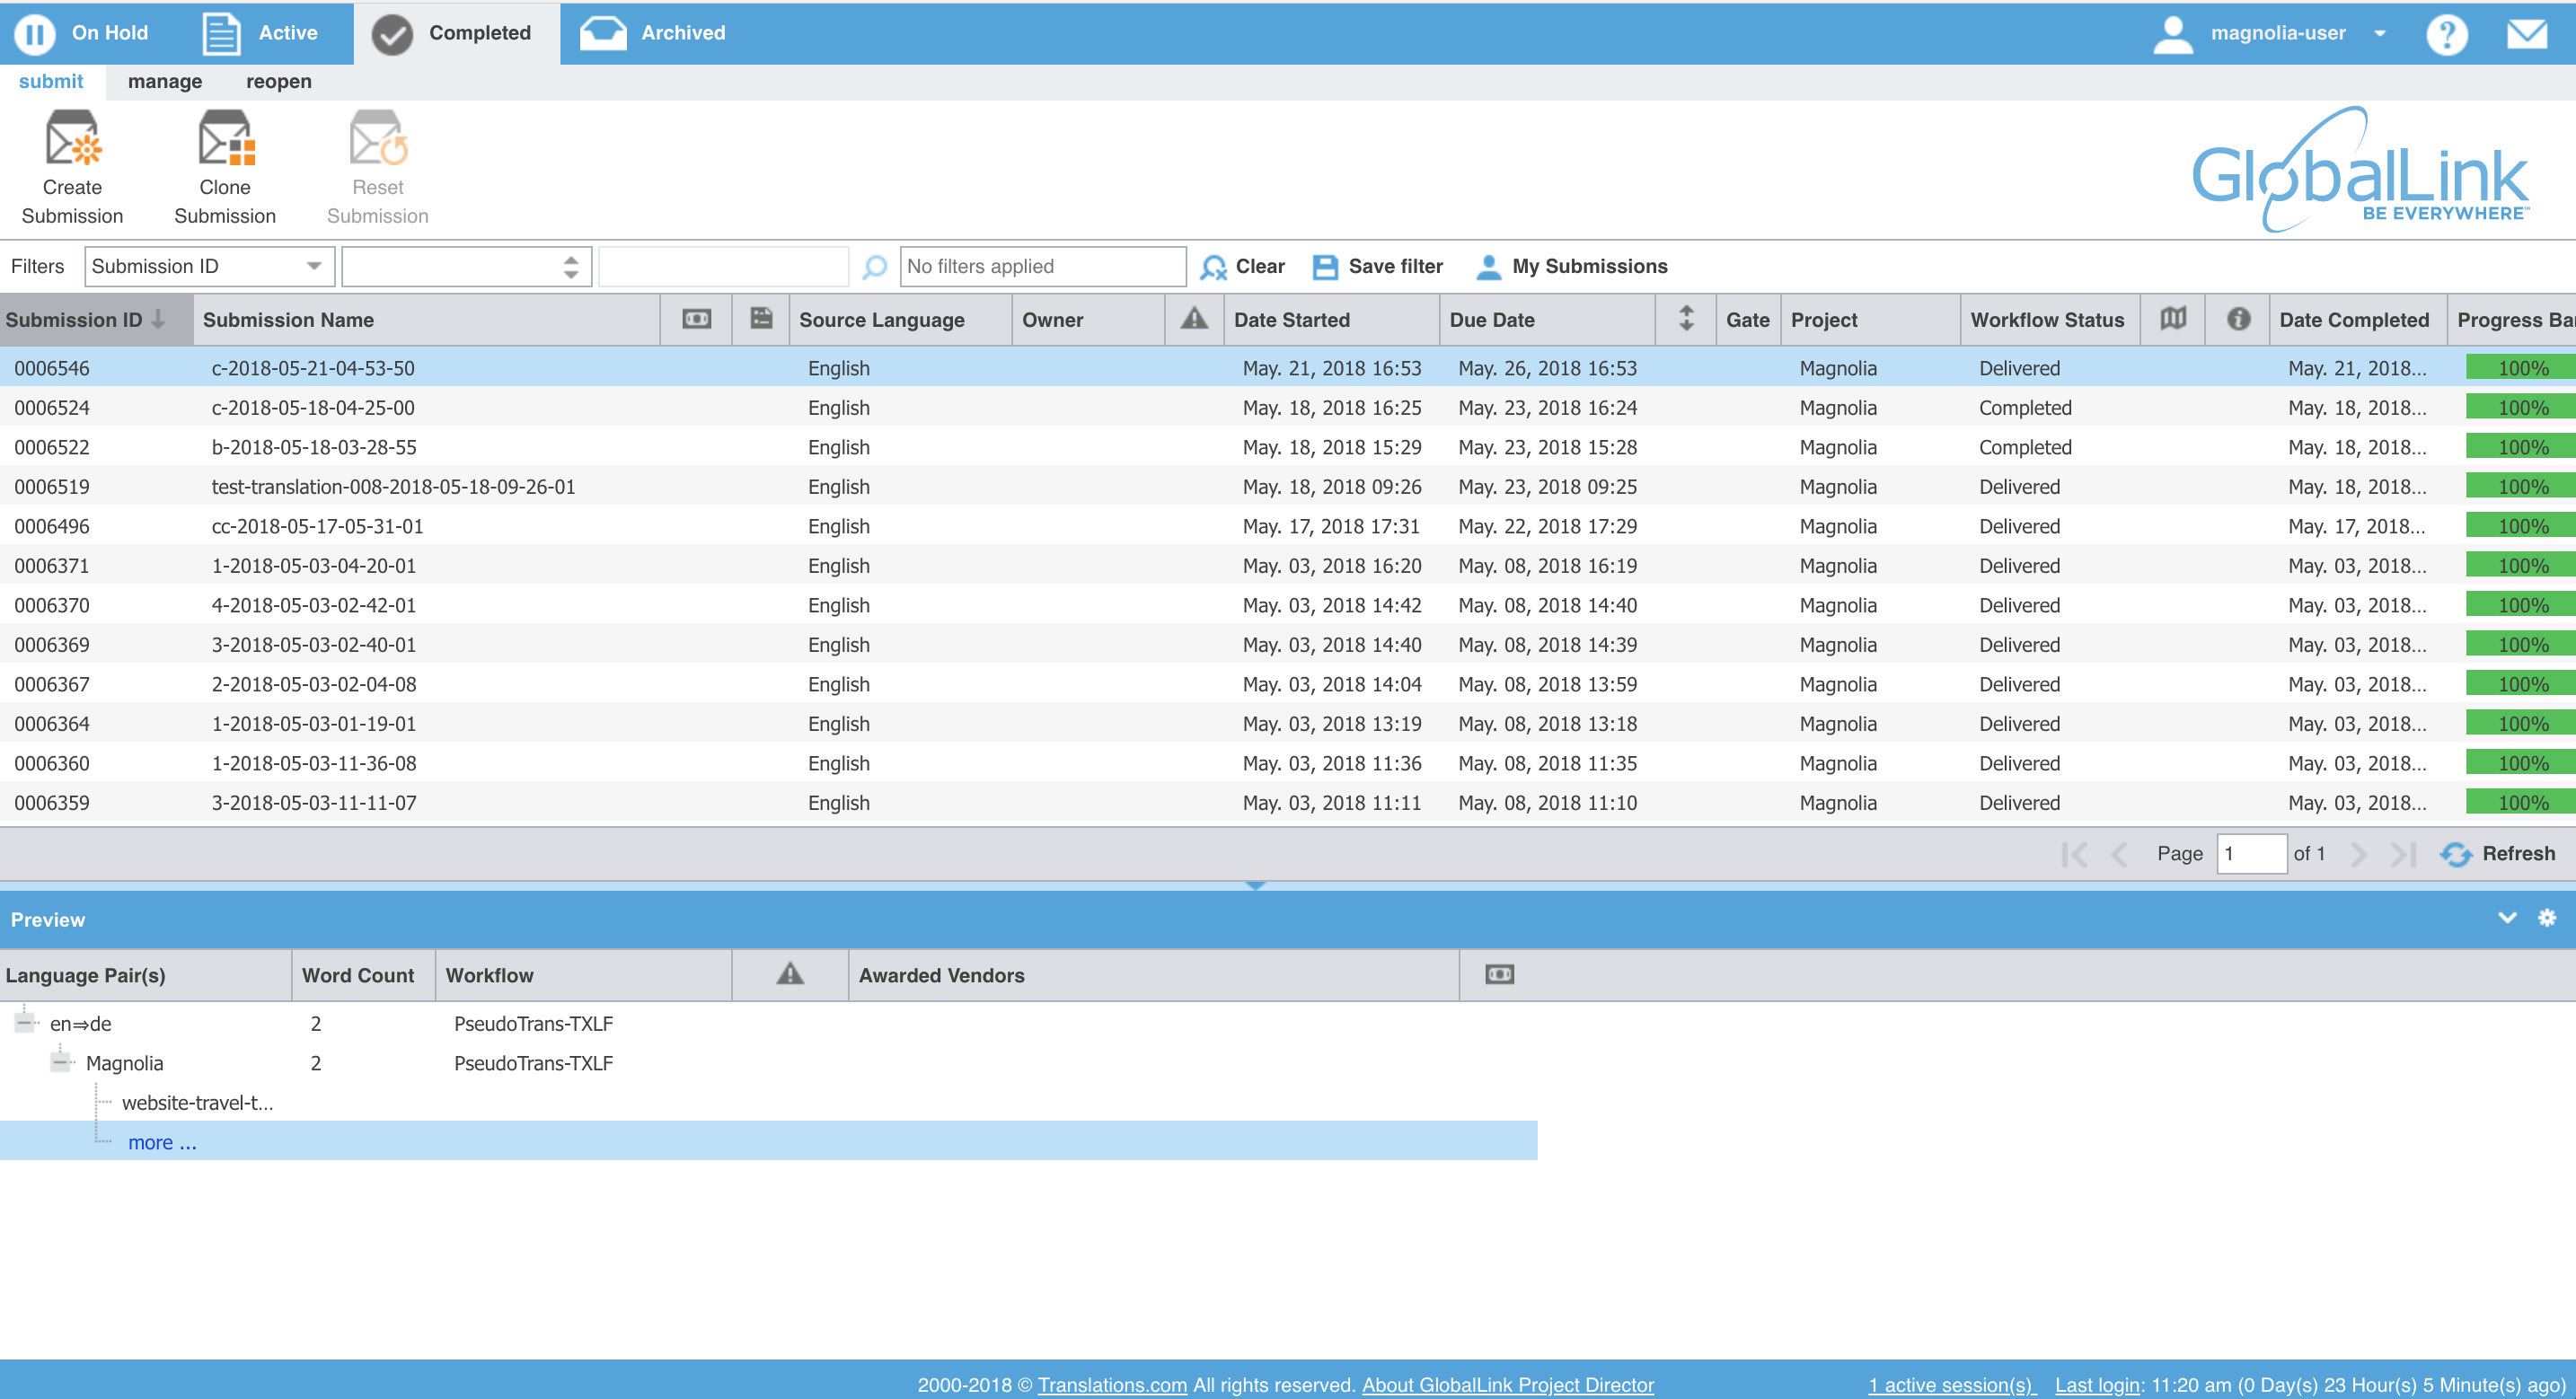This screenshot has height=1399, width=2576.
Task: Click the Create Submission icon
Action: coord(73,140)
